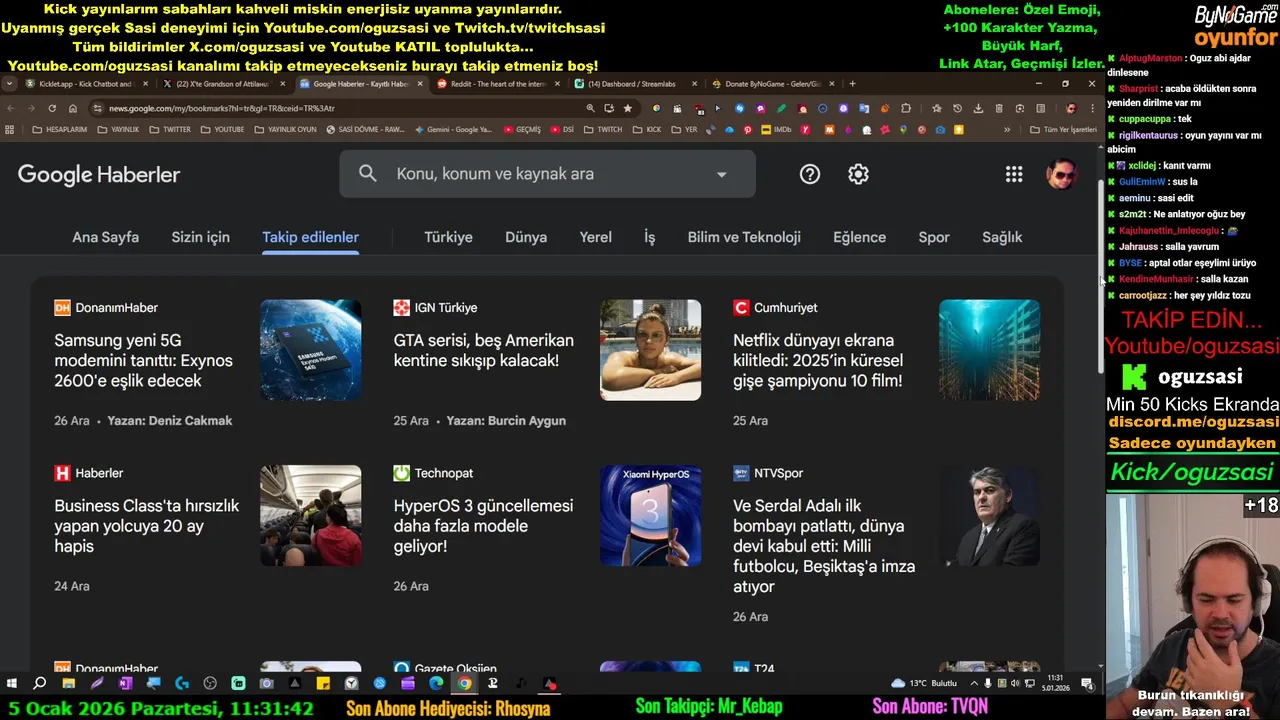Click the browser home icon
1280x720 pixels.
pyautogui.click(x=73, y=108)
